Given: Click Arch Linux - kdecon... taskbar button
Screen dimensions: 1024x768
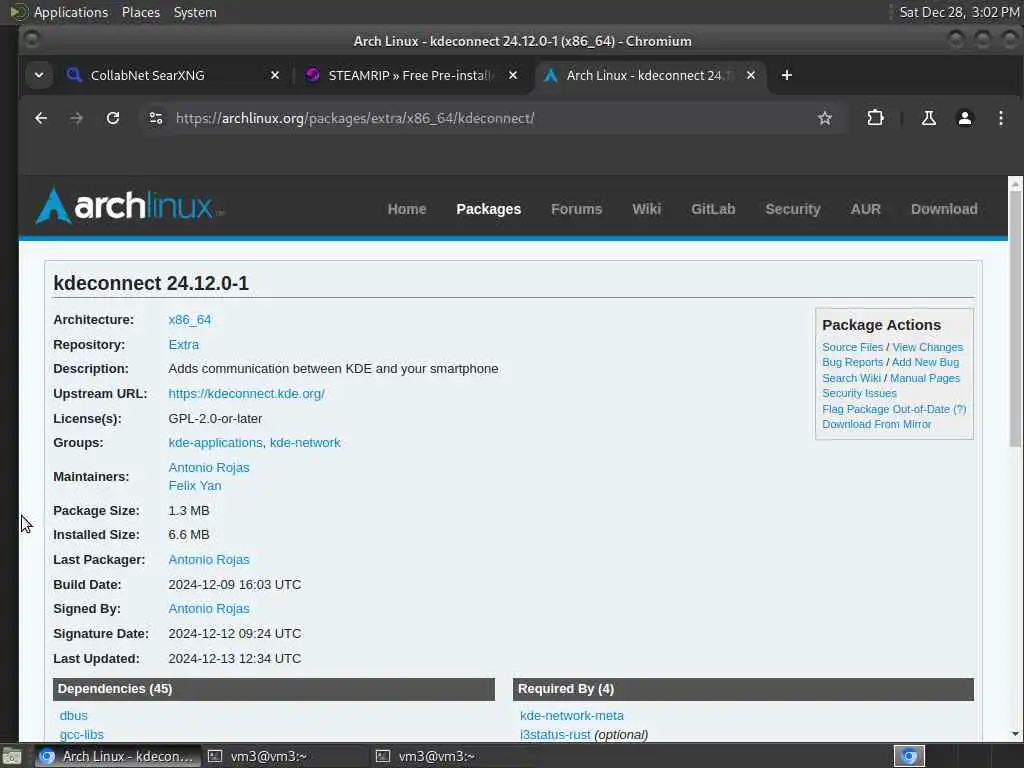Looking at the screenshot, I should 118,756.
